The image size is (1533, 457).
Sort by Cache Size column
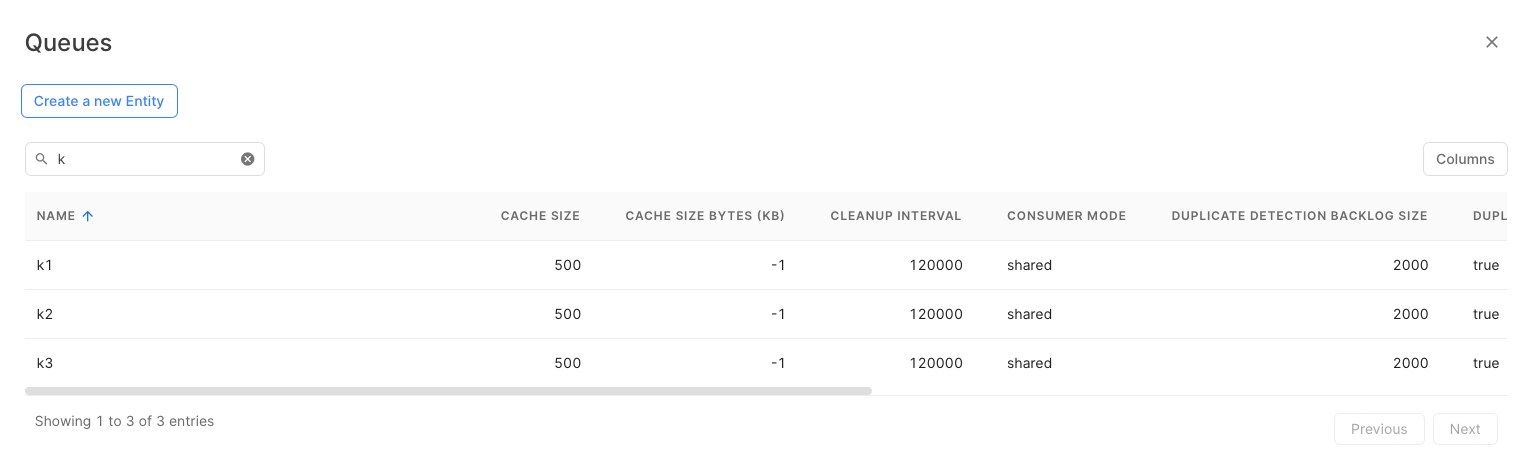tap(540, 216)
